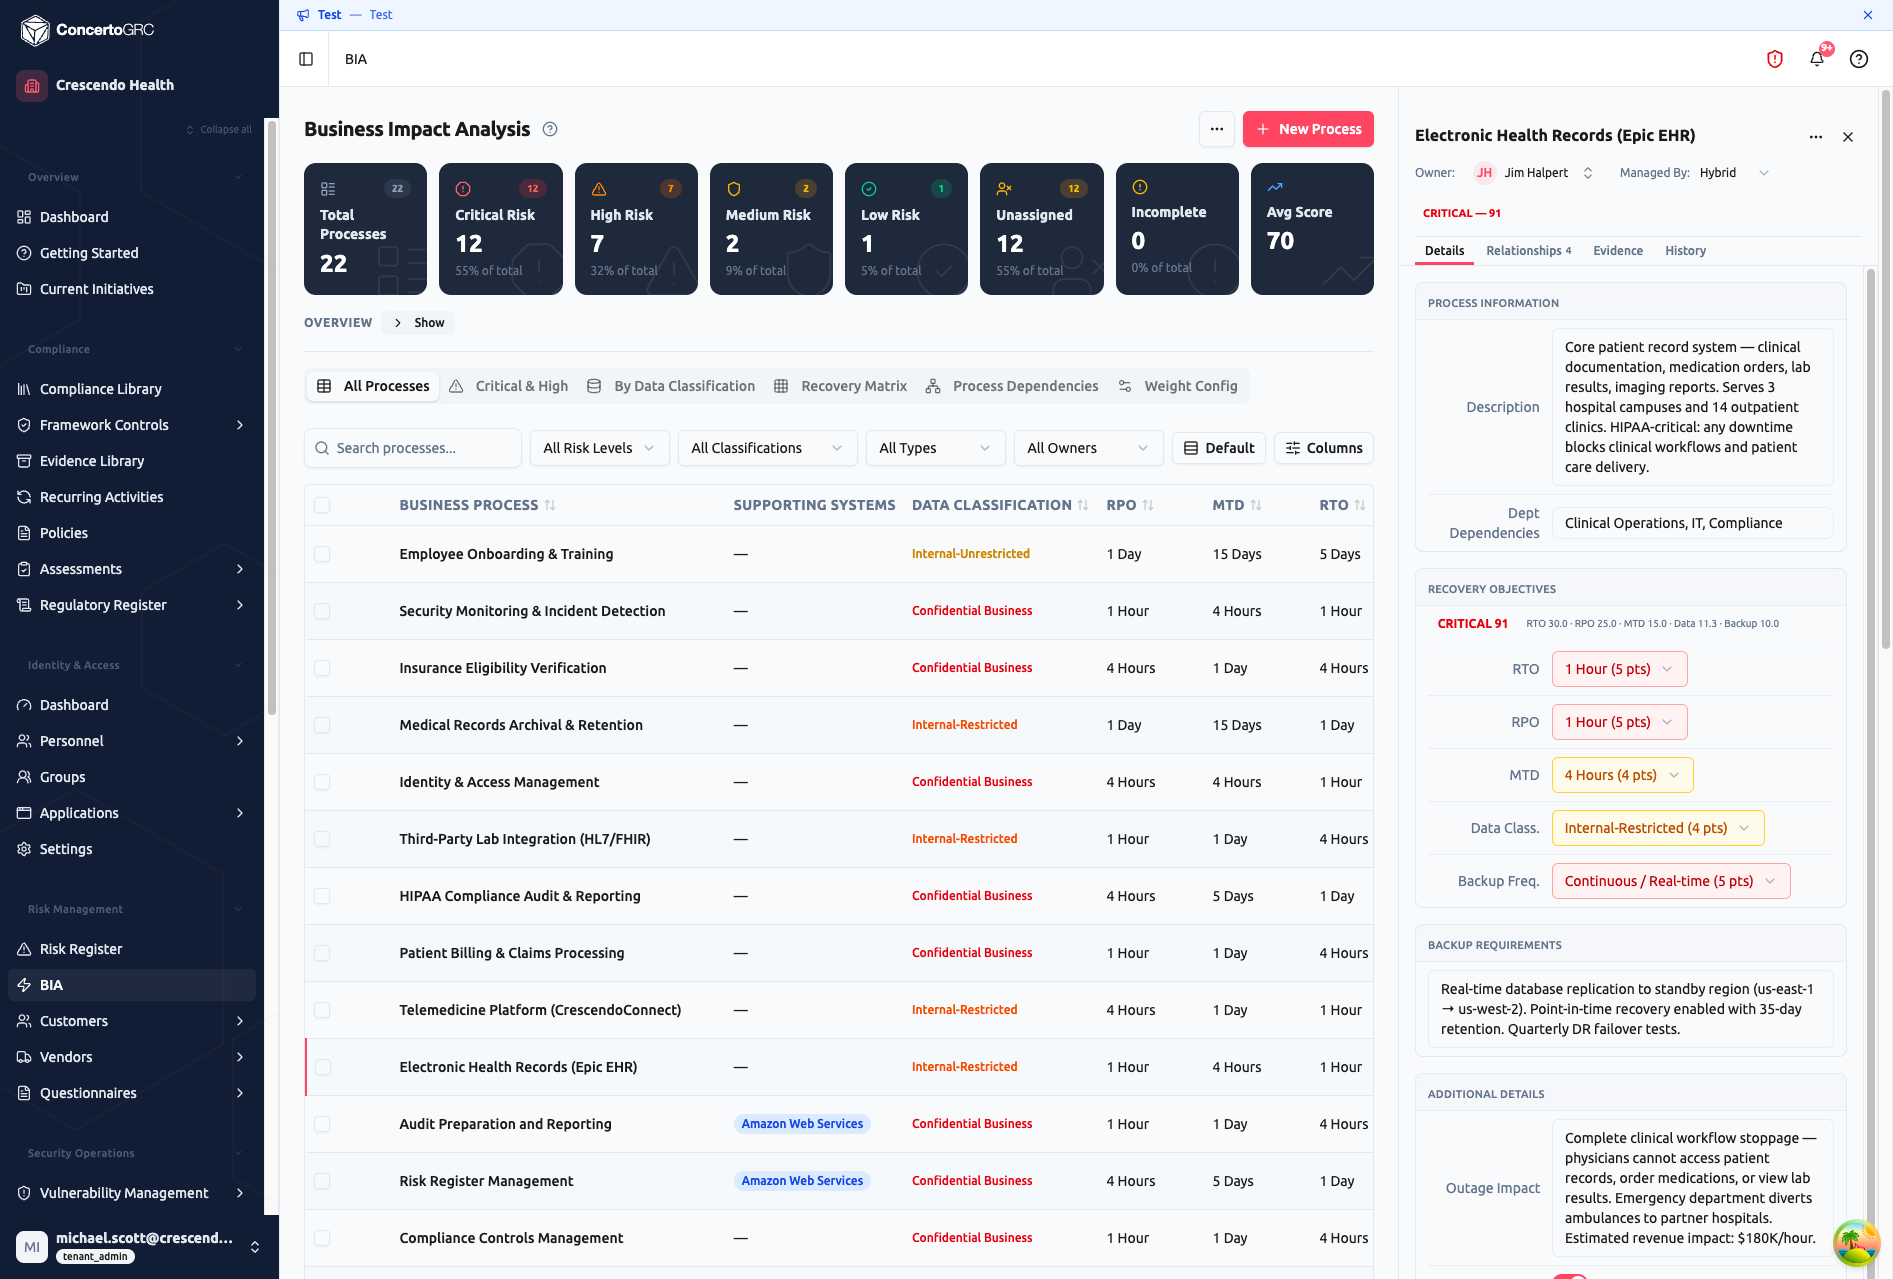Click the ConcertoGRC logo
Image resolution: width=1893 pixels, height=1279 pixels.
point(88,30)
